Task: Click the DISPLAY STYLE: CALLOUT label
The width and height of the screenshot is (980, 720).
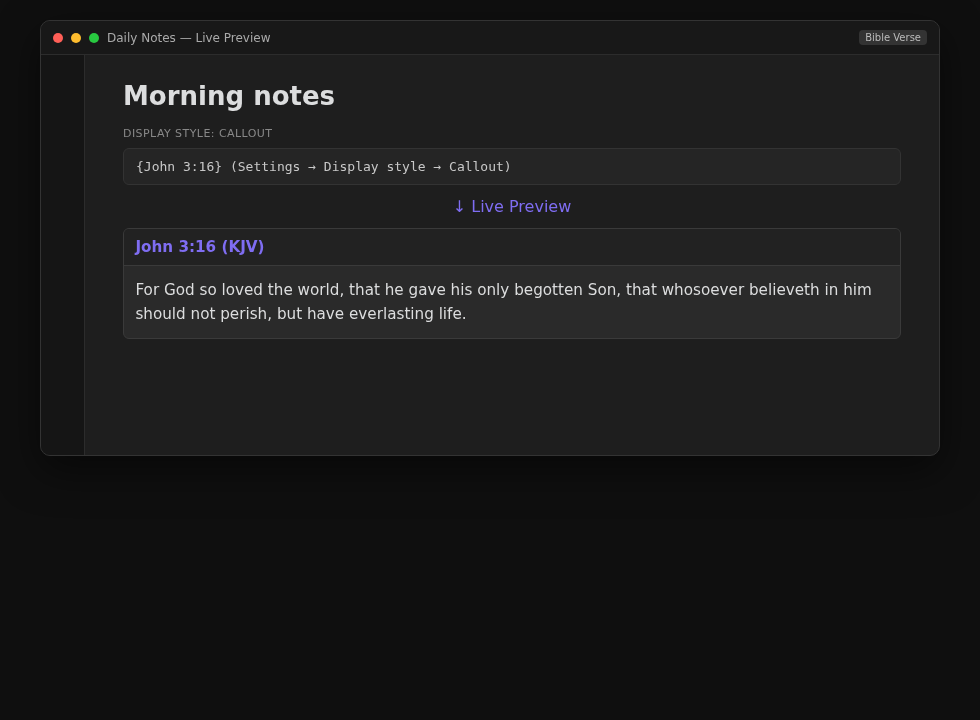Action: tap(198, 133)
